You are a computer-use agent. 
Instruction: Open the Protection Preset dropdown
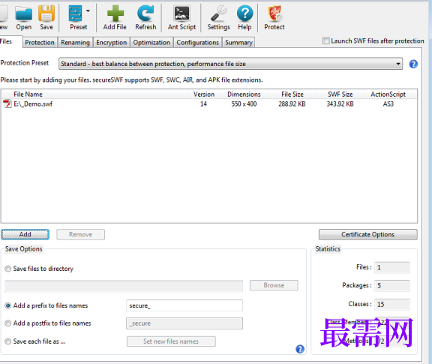[230, 64]
